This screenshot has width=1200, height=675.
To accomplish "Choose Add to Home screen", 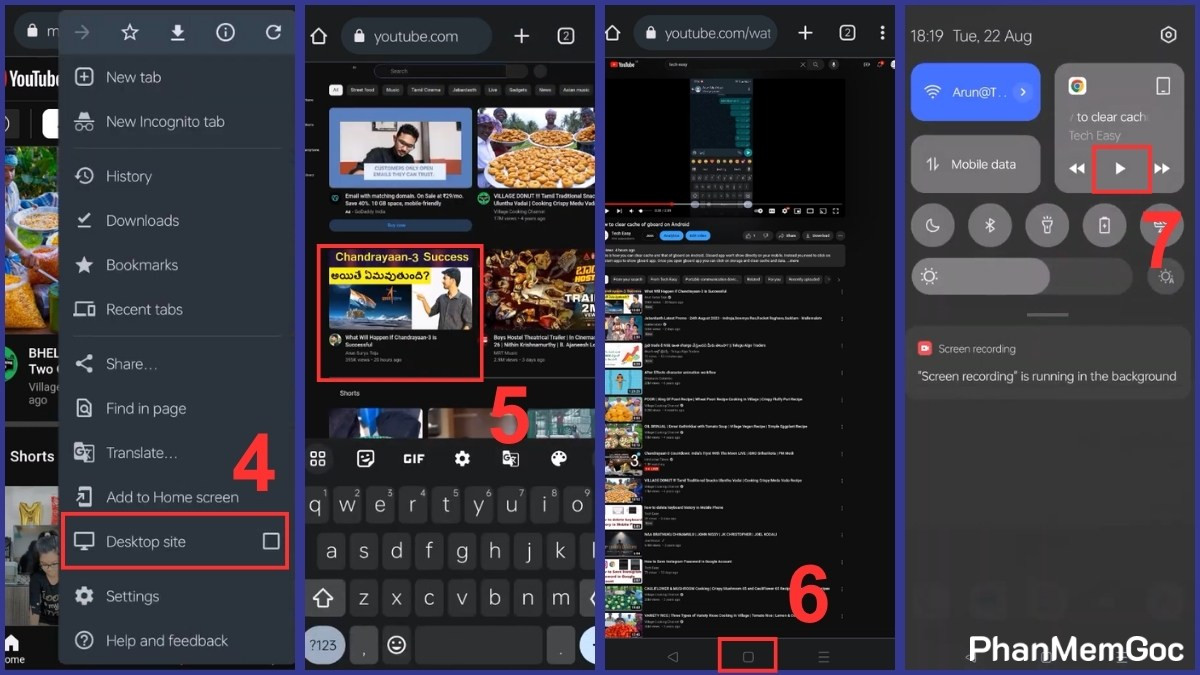I will pyautogui.click(x=177, y=497).
